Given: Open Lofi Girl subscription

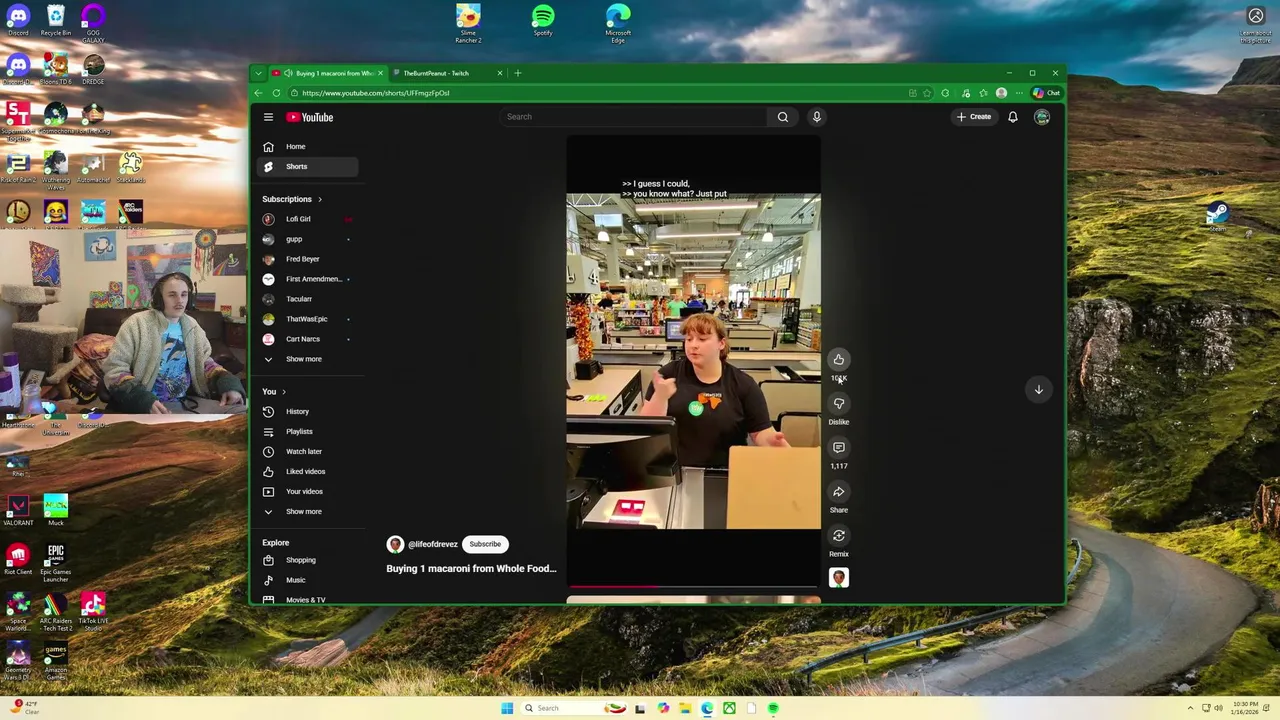Looking at the screenshot, I should point(307,219).
